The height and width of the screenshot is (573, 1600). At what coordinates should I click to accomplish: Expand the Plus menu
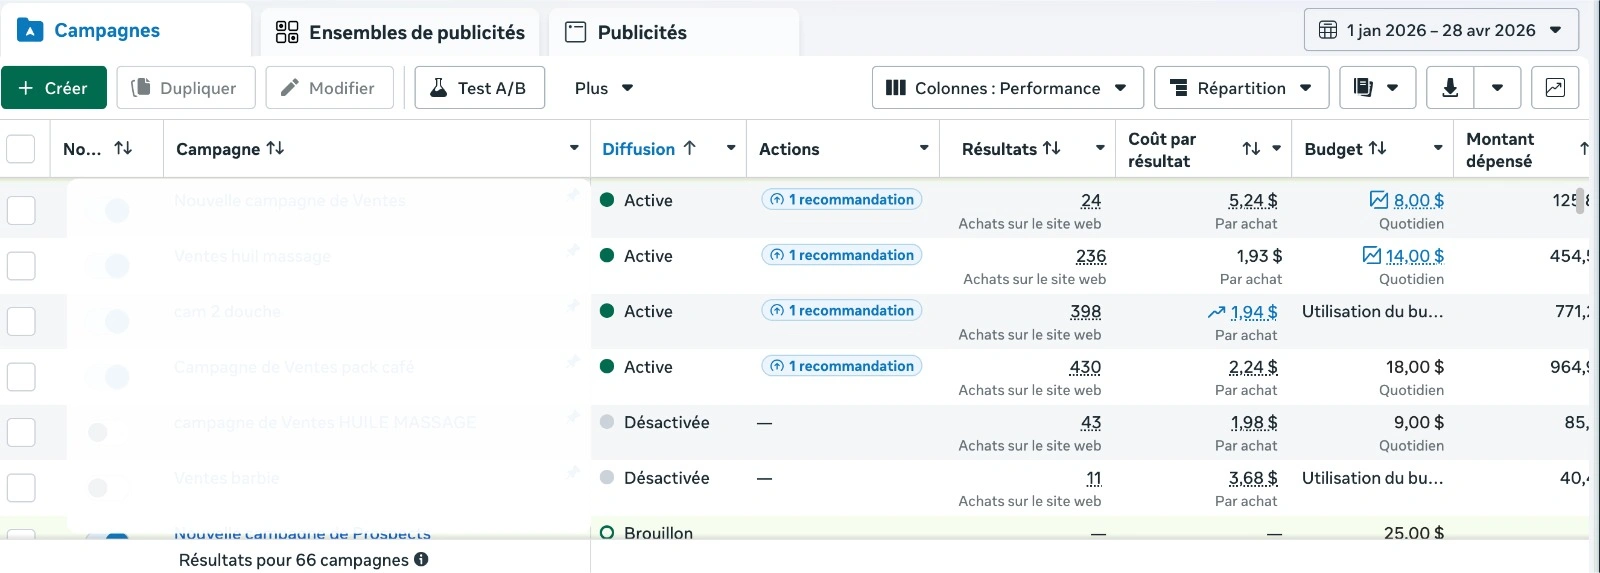coord(604,88)
